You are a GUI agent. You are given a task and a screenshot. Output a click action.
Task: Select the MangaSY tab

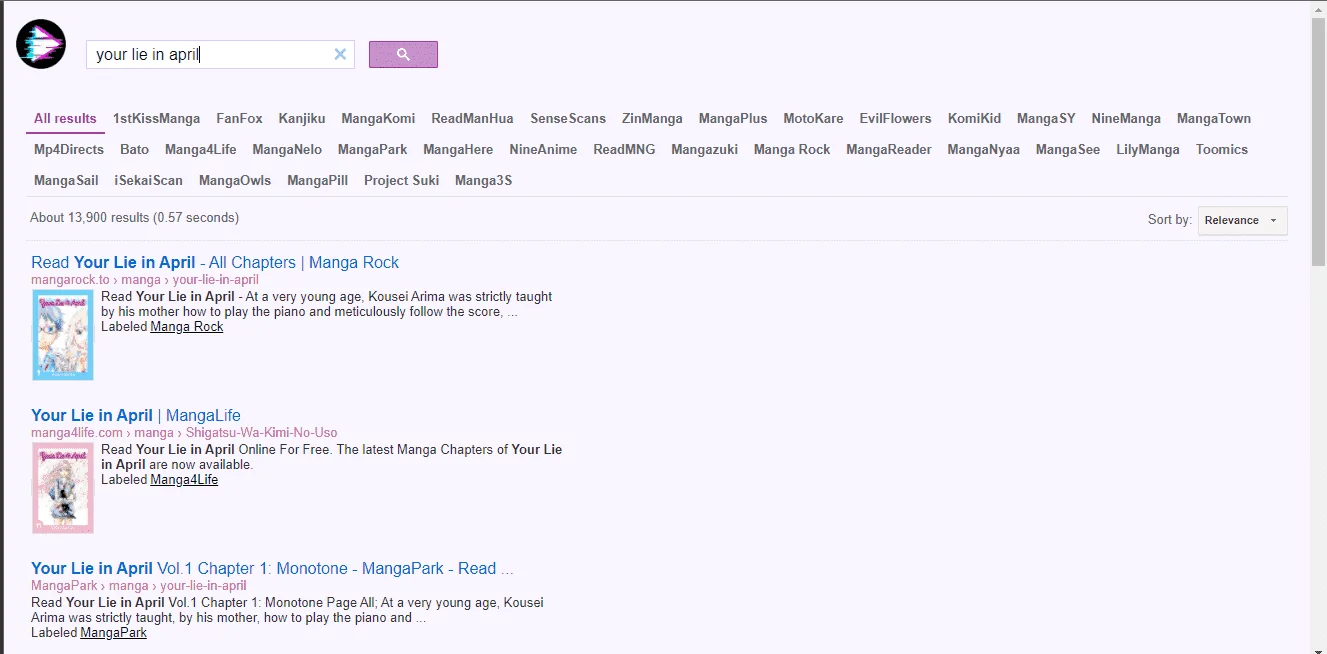(1046, 118)
